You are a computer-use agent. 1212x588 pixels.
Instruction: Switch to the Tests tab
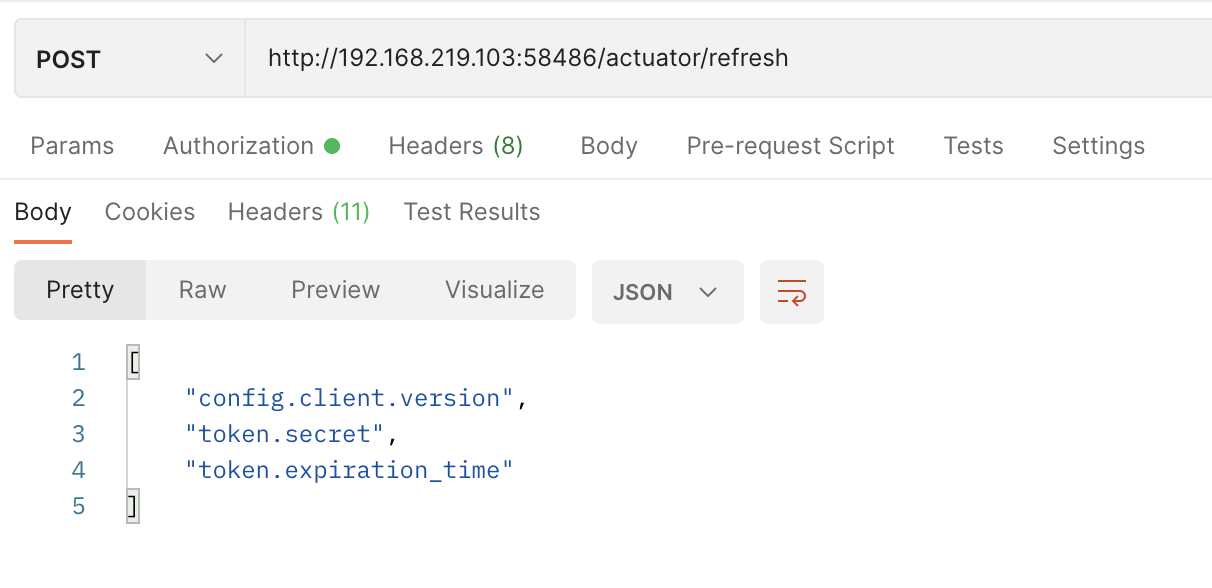coord(973,146)
